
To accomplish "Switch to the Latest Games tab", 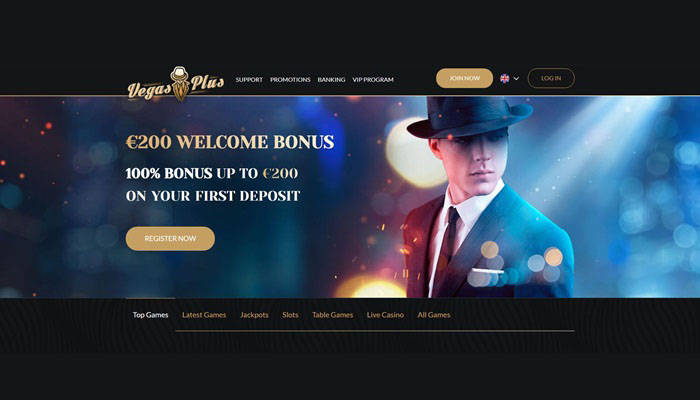I will point(204,315).
